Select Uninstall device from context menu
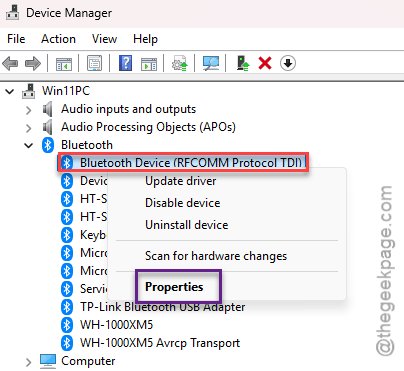Image resolution: width=404 pixels, height=371 pixels. 187,225
